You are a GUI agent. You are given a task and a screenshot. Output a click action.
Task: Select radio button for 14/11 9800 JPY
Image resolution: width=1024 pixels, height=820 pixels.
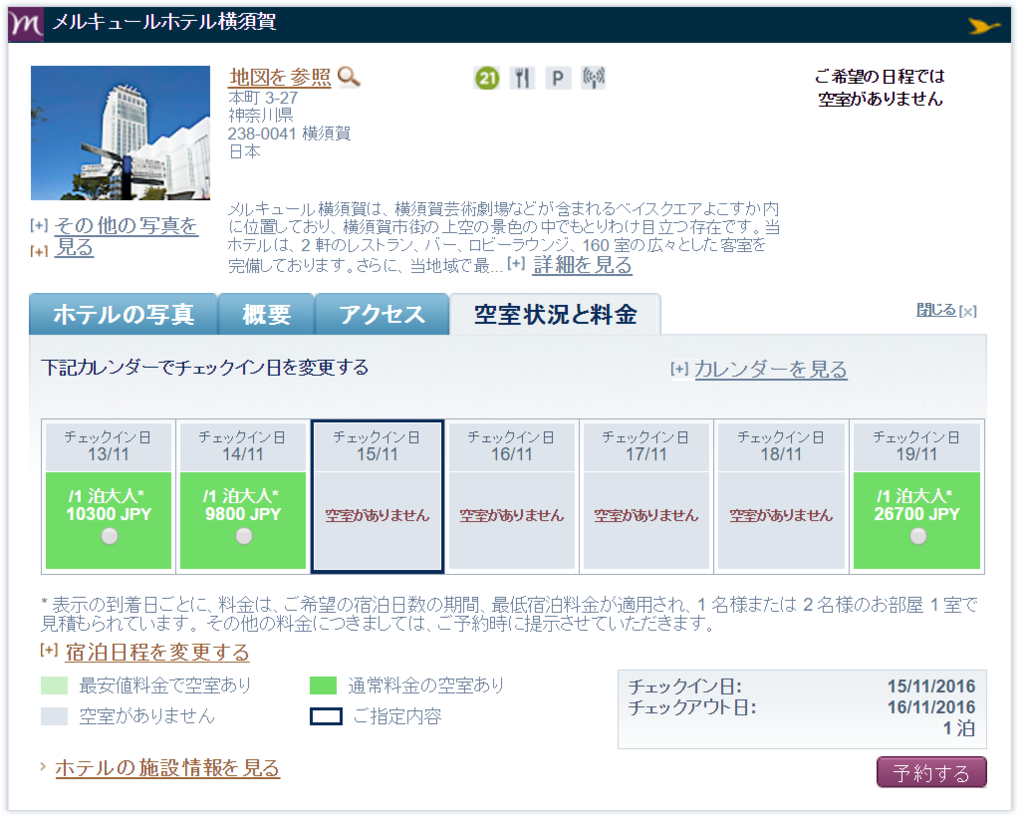coord(244,537)
